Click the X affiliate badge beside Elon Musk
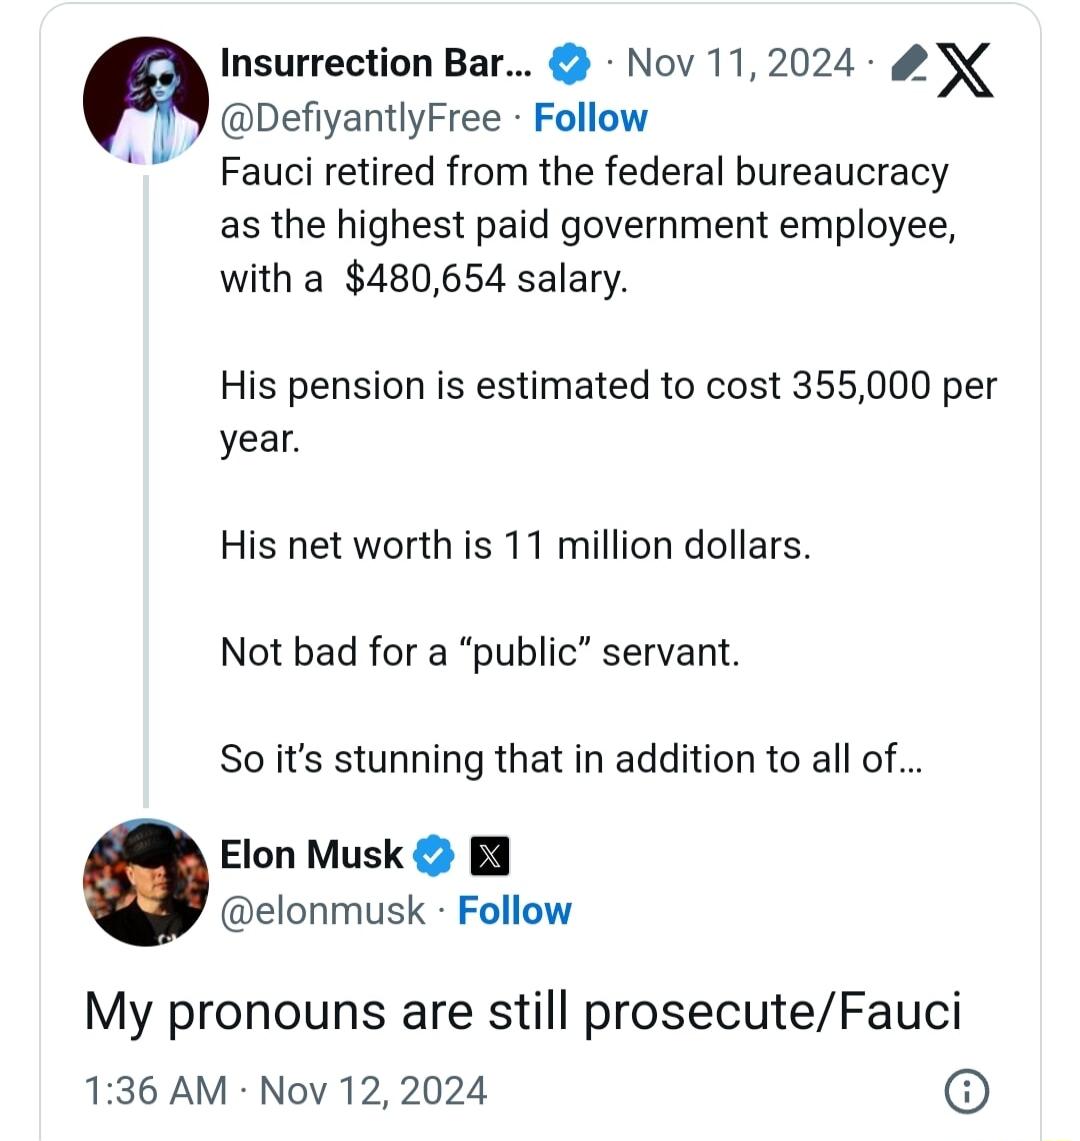Viewport: 1080px width, 1141px height. [490, 856]
